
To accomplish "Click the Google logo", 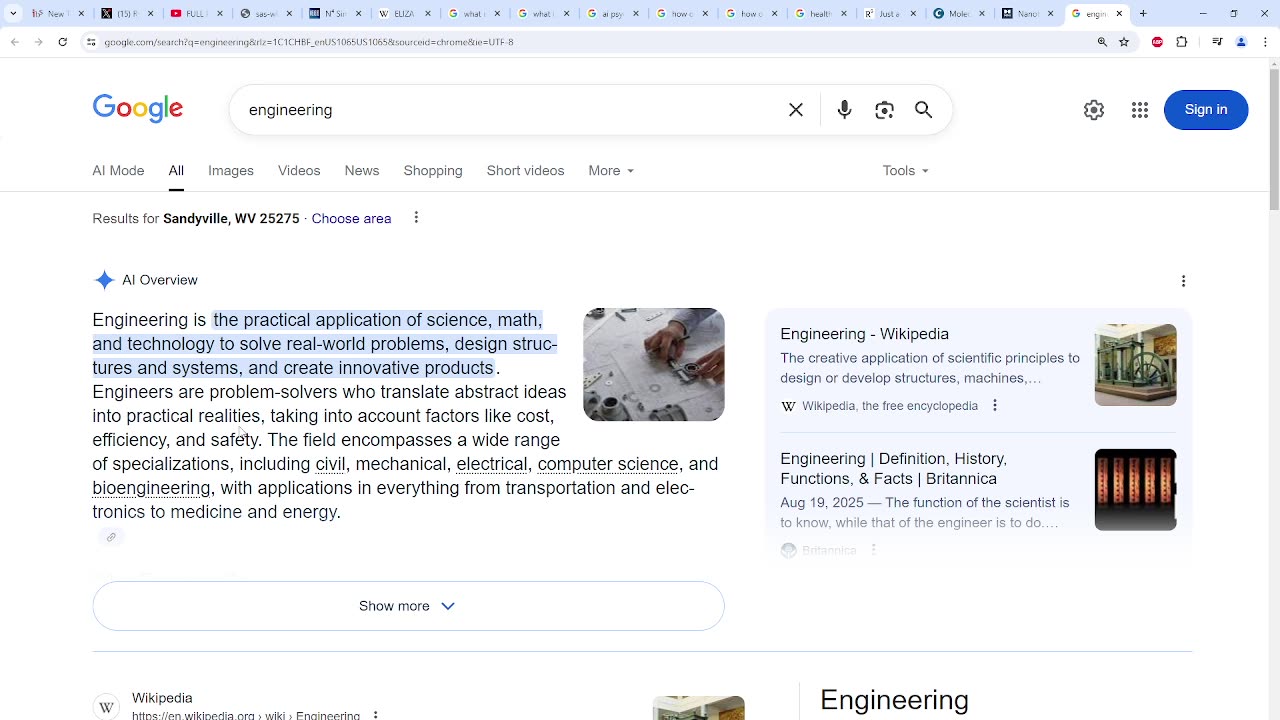I will click(x=138, y=109).
